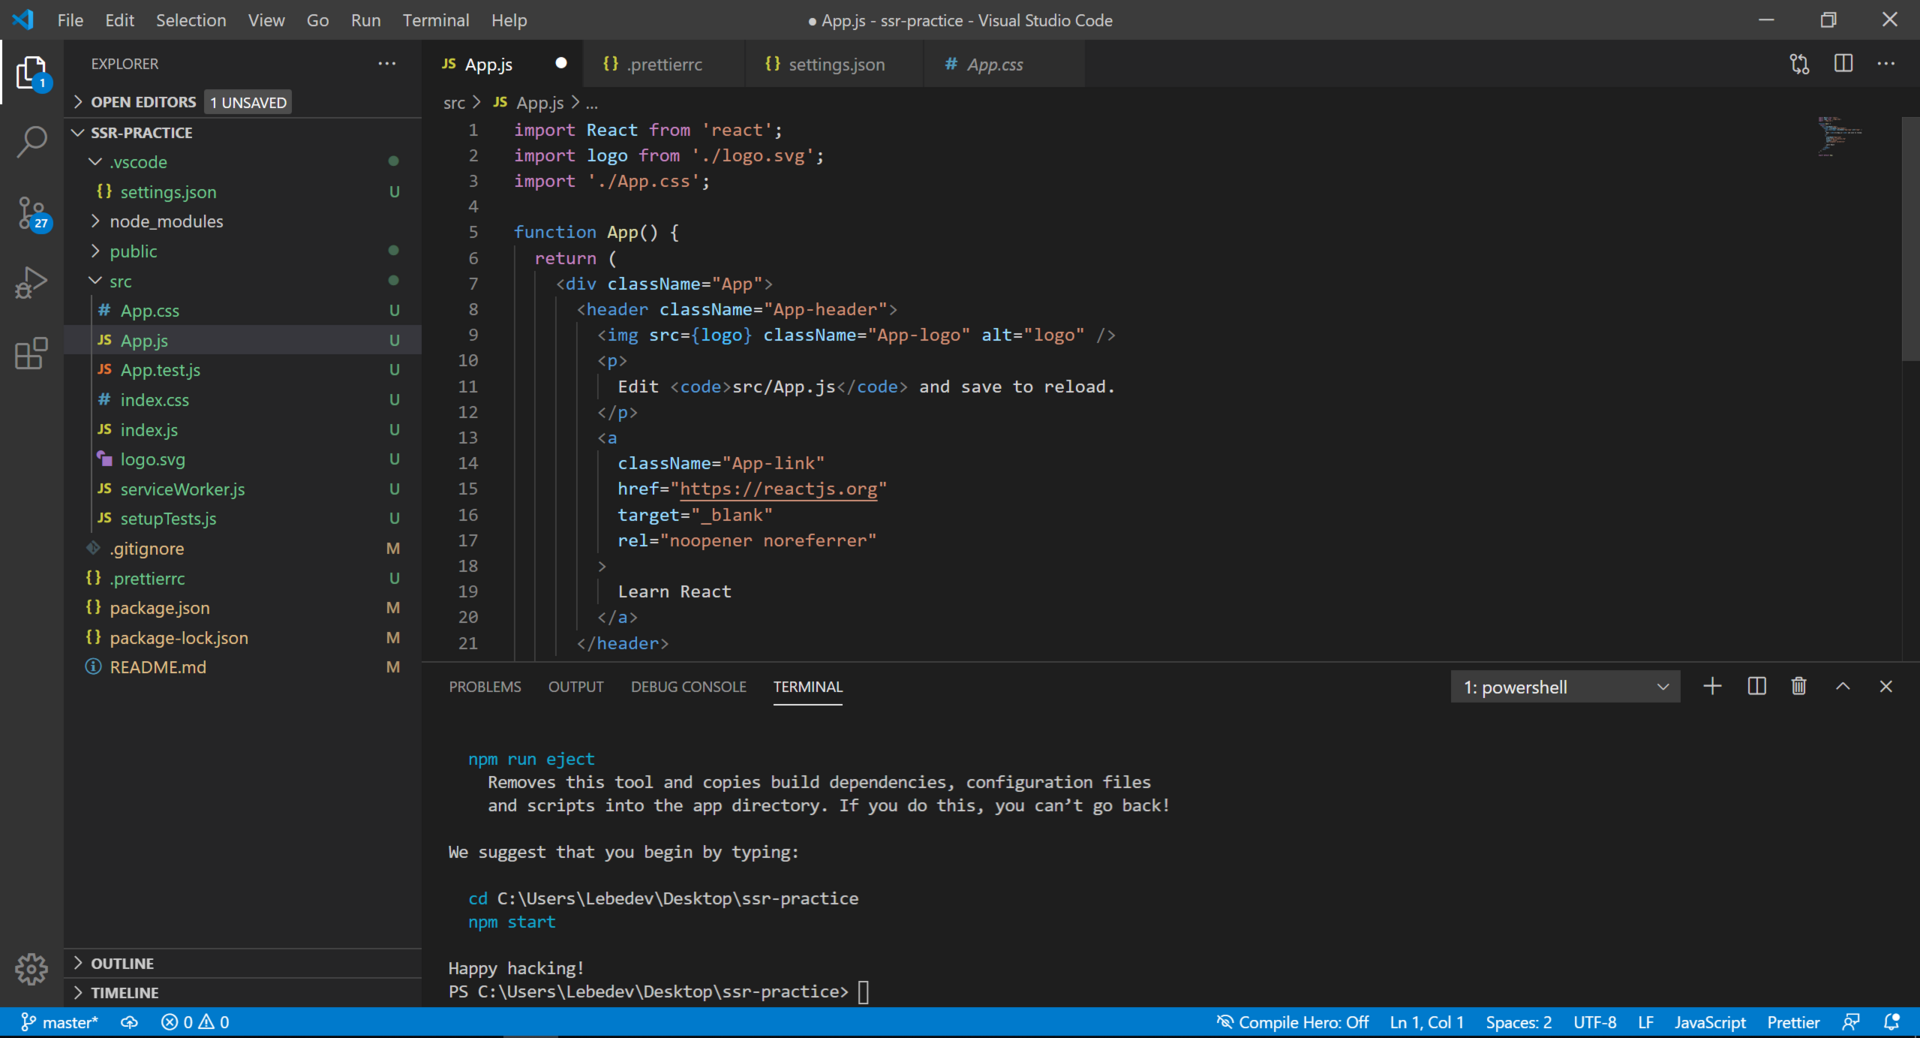Close the terminal panel
1920x1038 pixels.
pos(1886,686)
